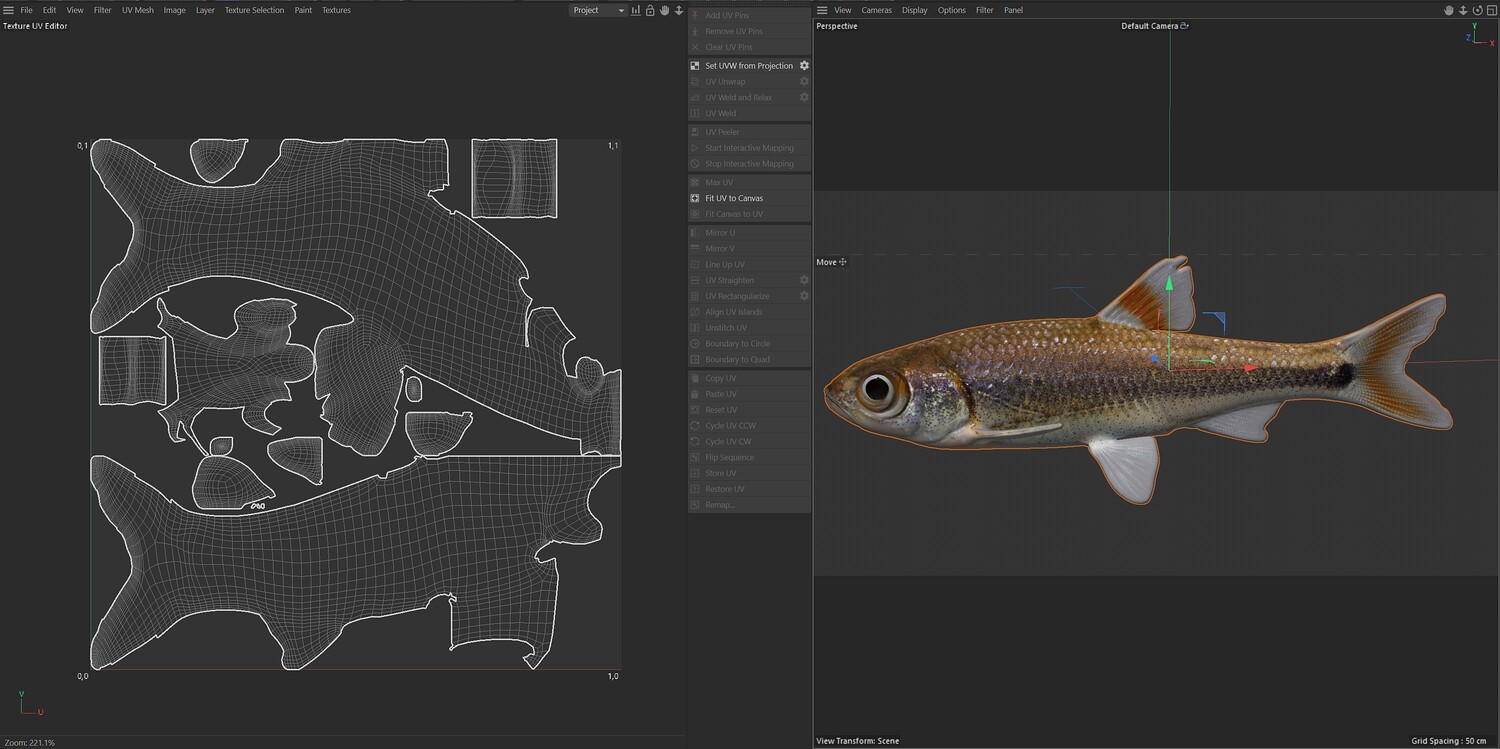Click the Reset UV command
Screen dimensions: 1500x749
[x=749, y=410]
